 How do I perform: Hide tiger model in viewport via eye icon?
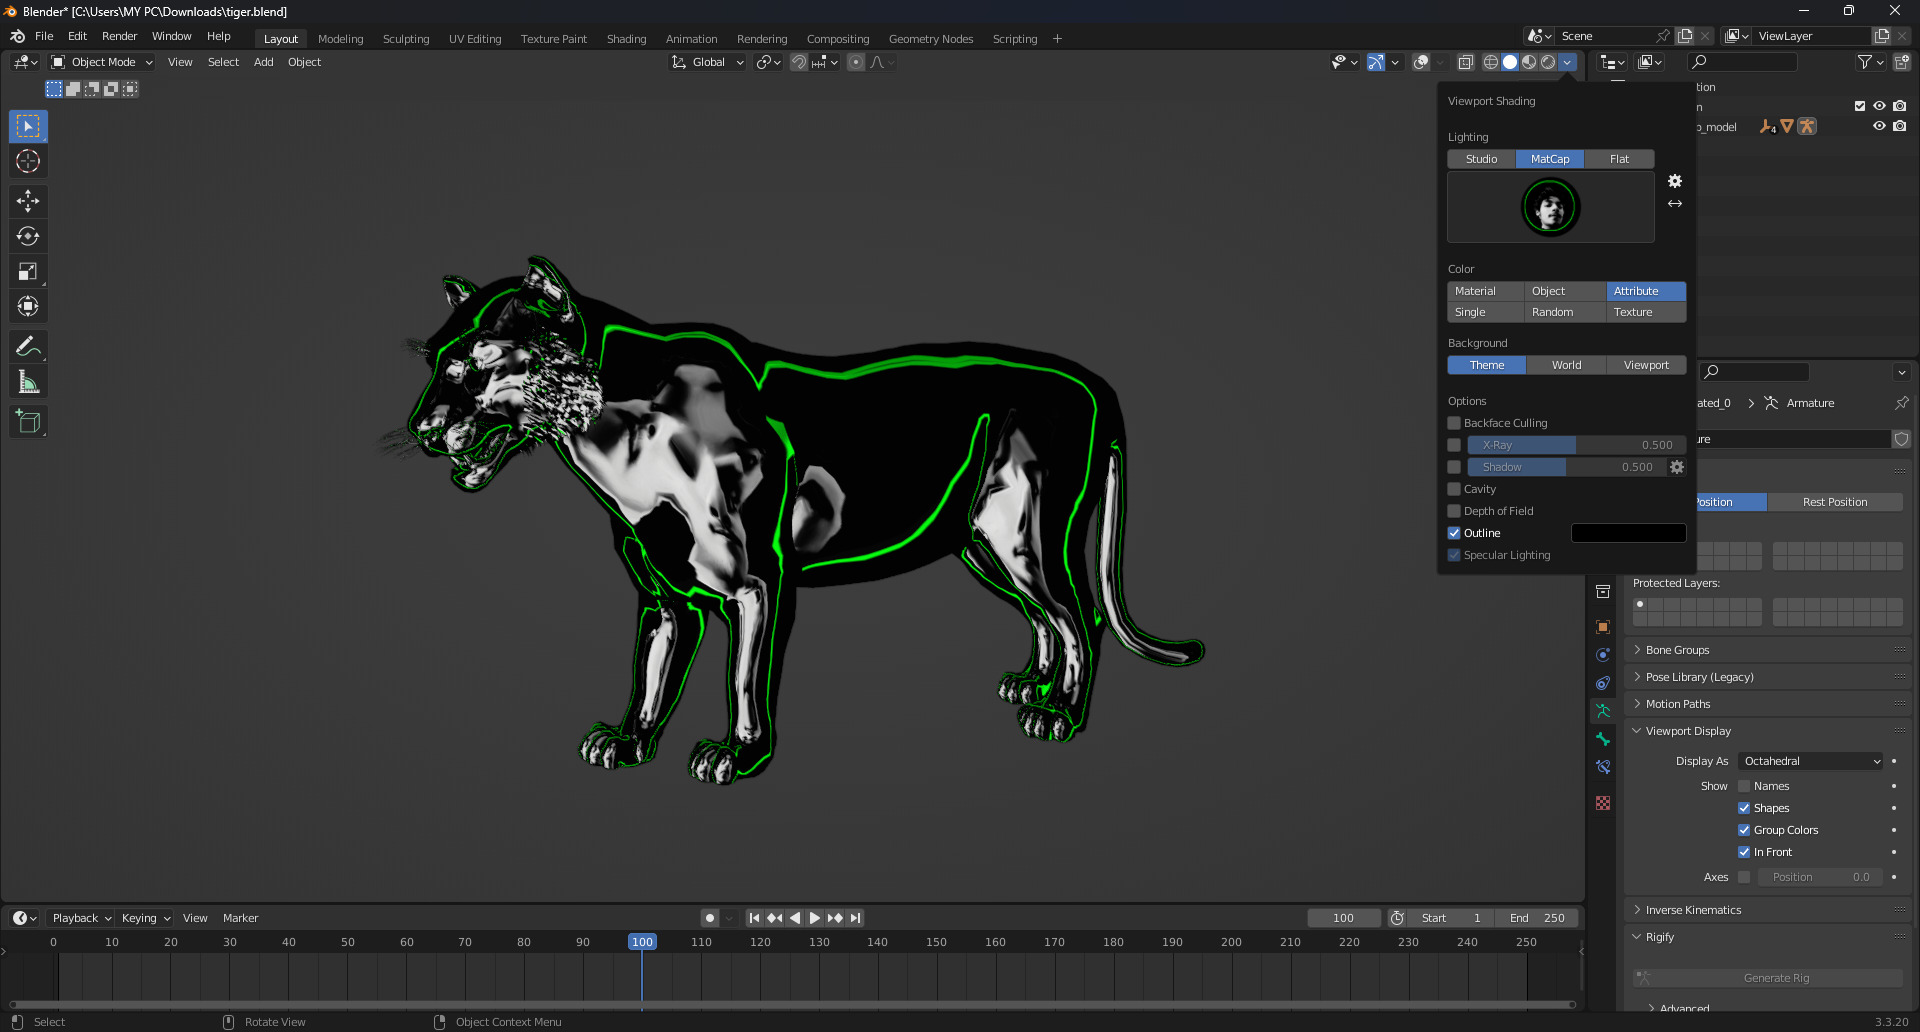[x=1879, y=126]
